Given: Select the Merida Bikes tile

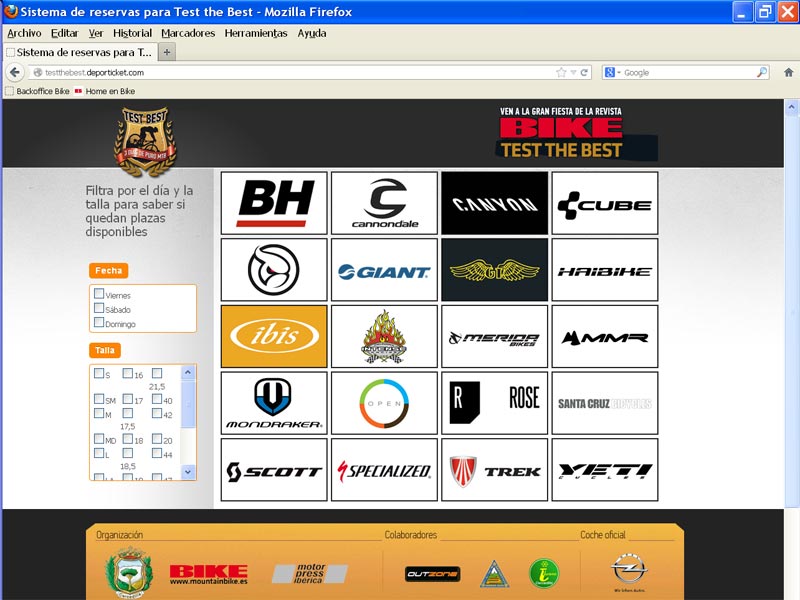Looking at the screenshot, I should point(494,336).
